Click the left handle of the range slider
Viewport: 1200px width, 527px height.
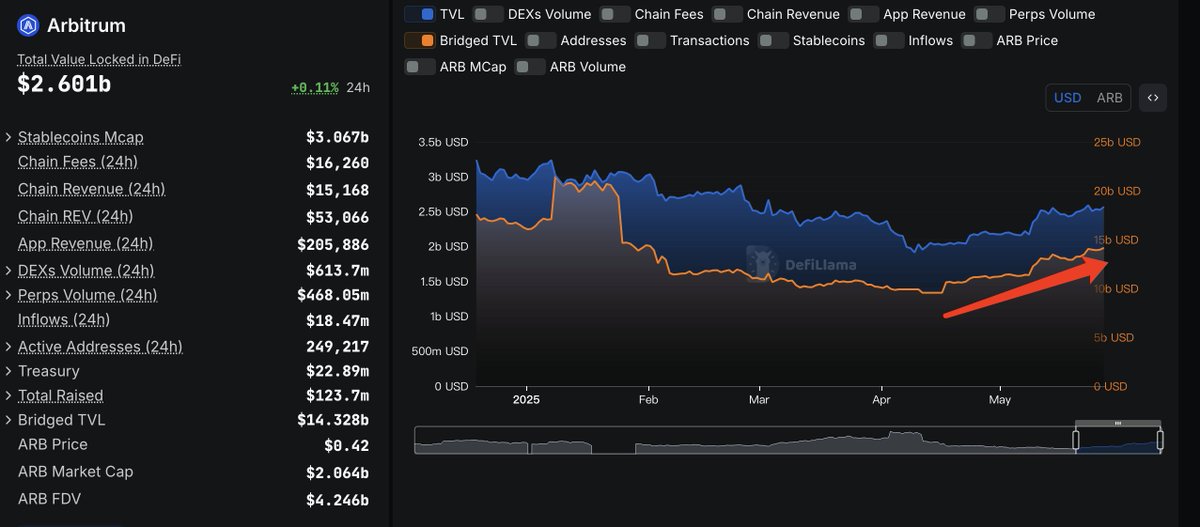1077,440
